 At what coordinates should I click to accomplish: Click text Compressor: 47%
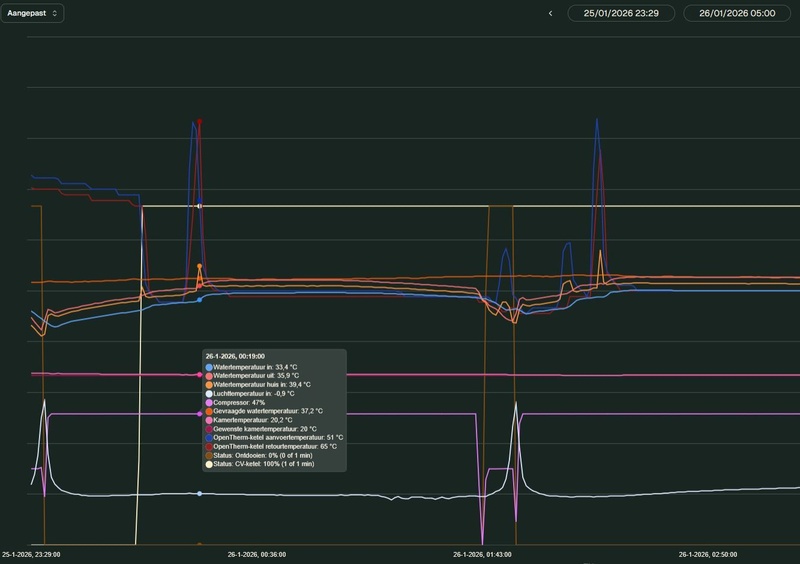click(x=239, y=403)
